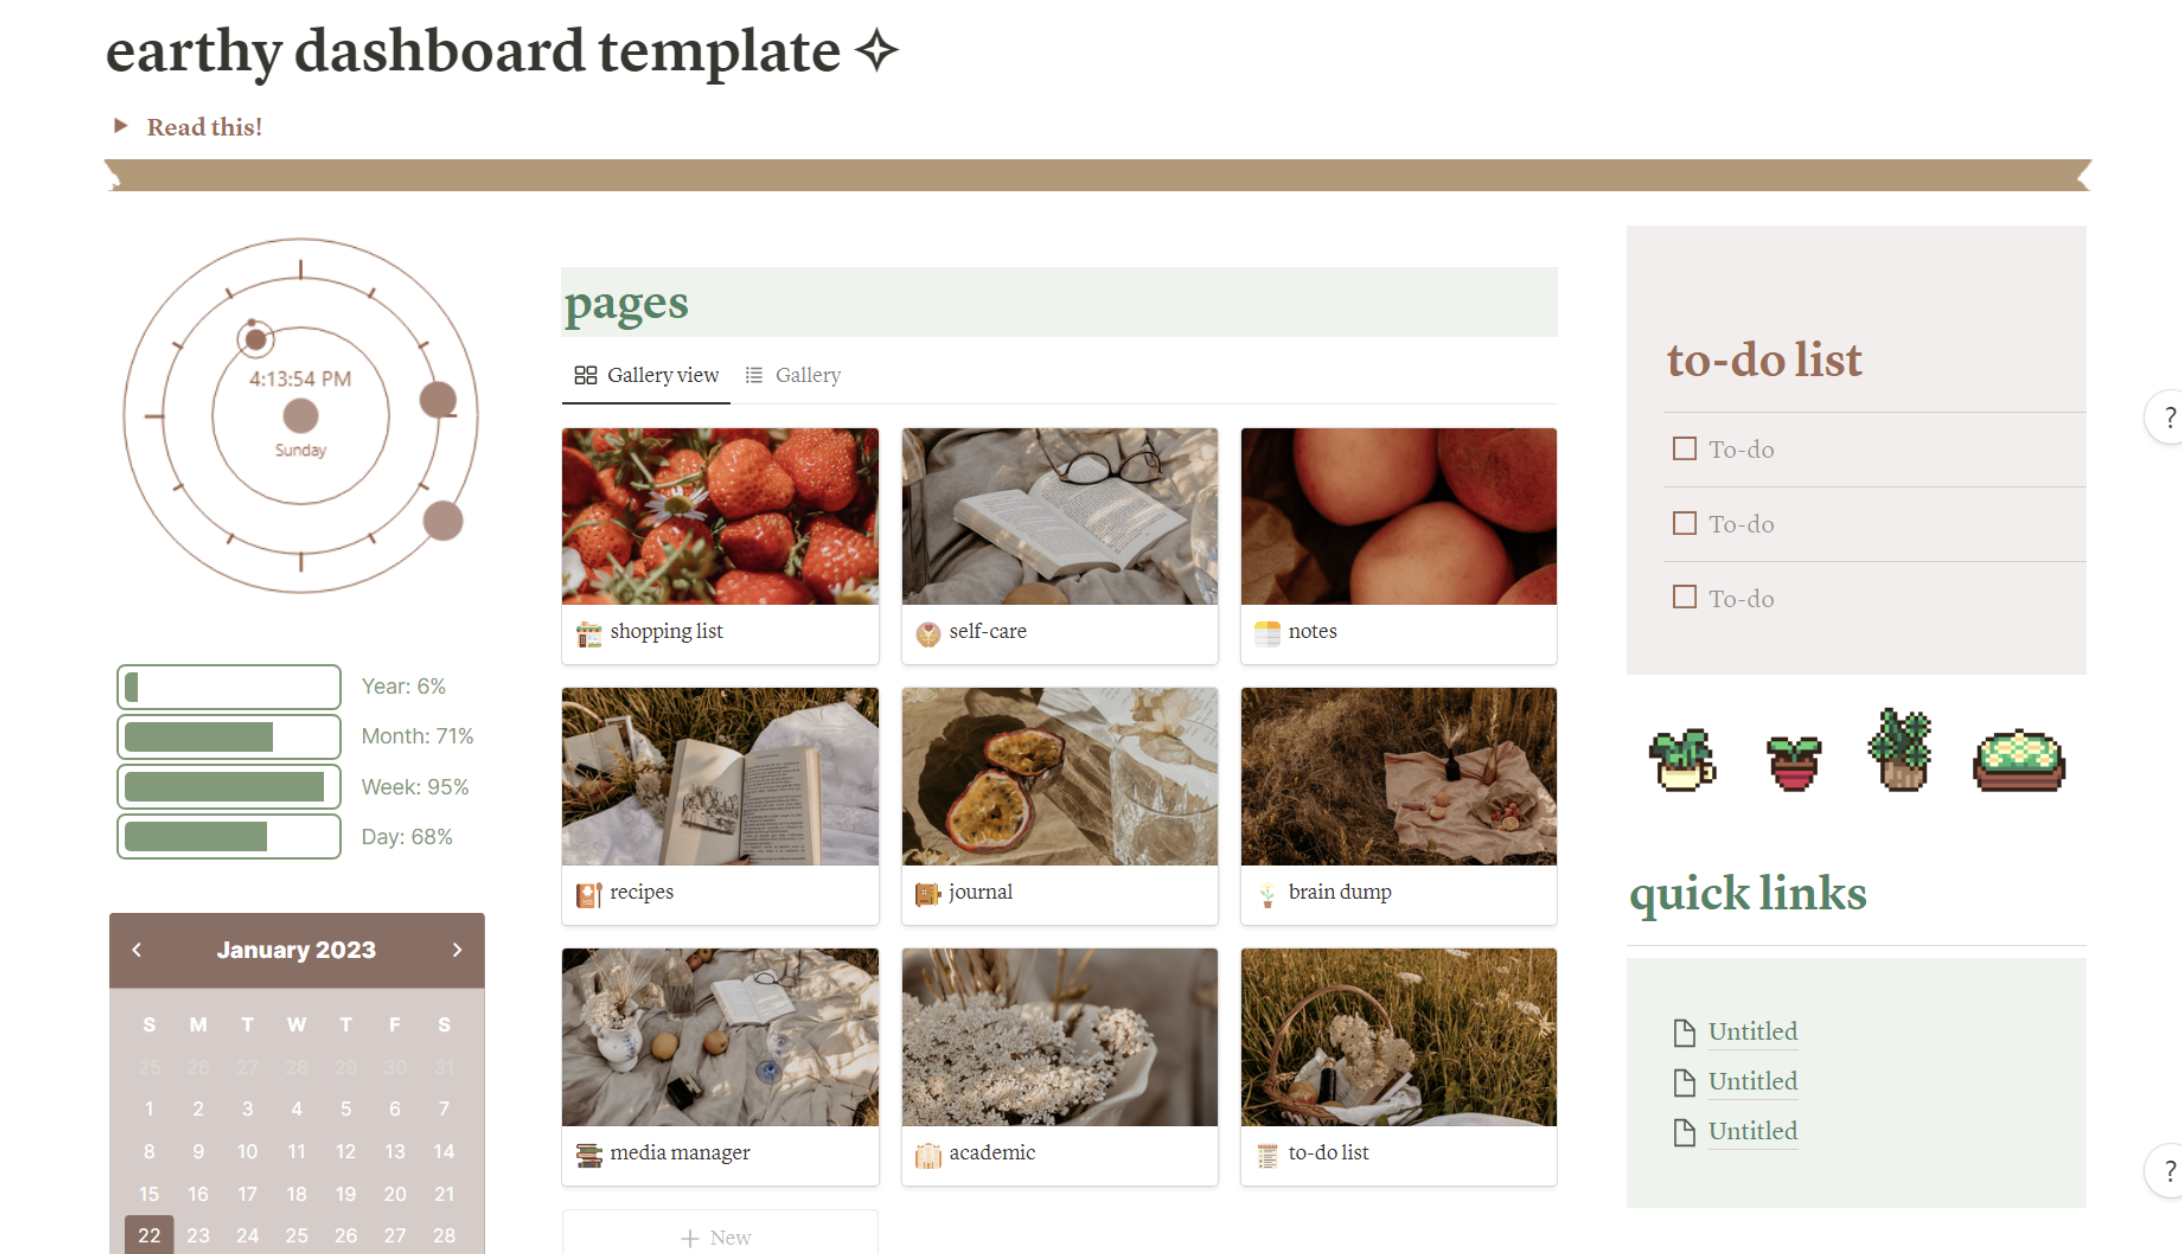The image size is (2182, 1254).
Task: Open the brain dump page icon
Action: point(1268,891)
